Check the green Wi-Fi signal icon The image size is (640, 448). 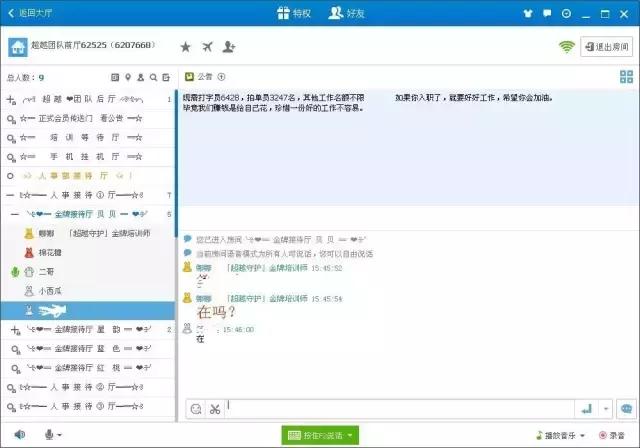567,47
